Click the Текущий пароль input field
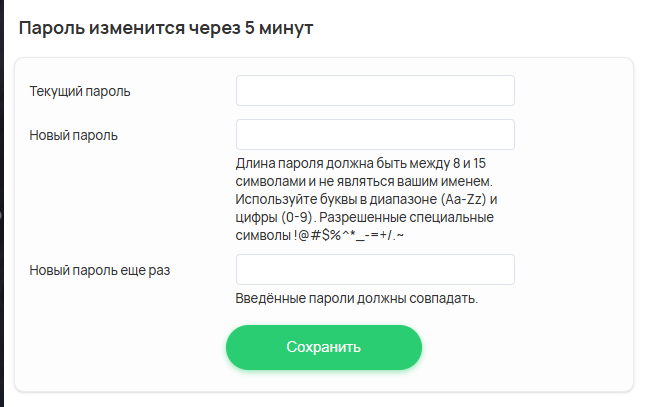The width and height of the screenshot is (664, 407). point(375,91)
